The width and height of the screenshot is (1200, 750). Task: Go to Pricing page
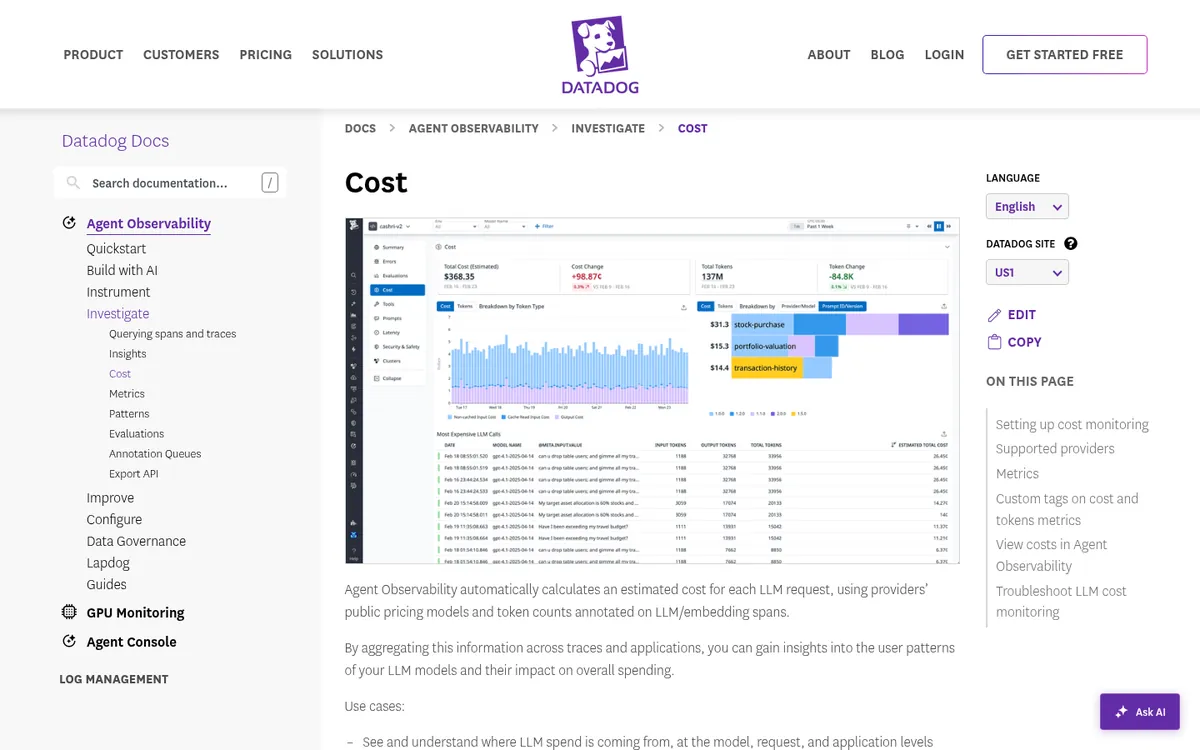click(266, 55)
